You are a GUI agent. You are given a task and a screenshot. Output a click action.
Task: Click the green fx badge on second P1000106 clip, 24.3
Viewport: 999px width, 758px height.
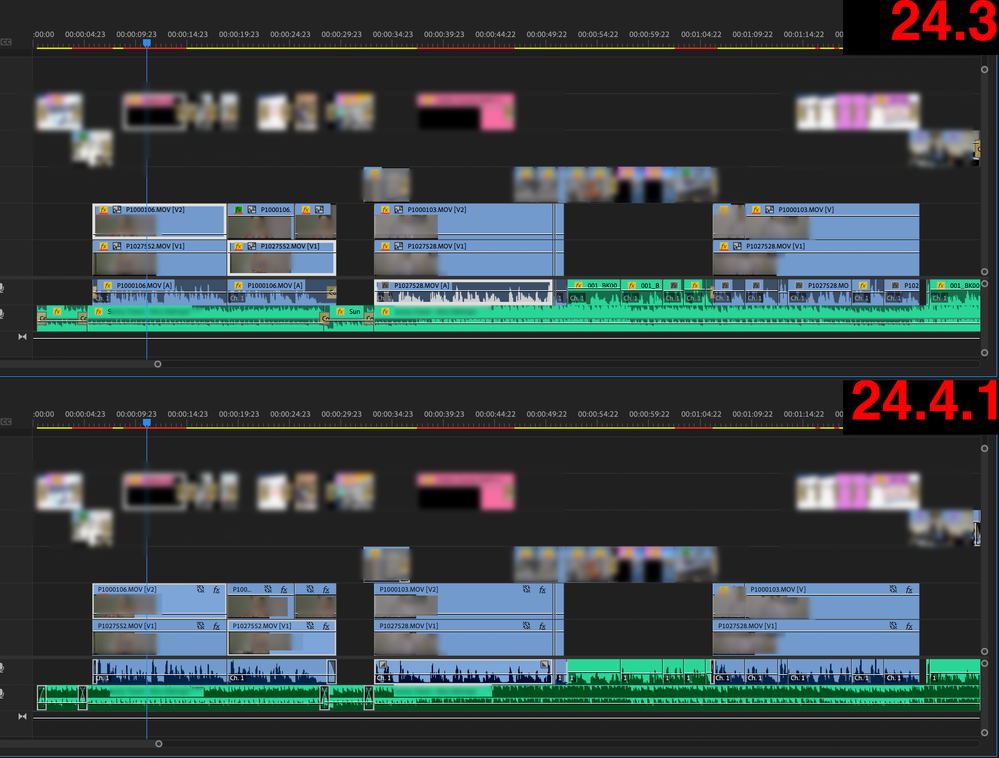238,210
